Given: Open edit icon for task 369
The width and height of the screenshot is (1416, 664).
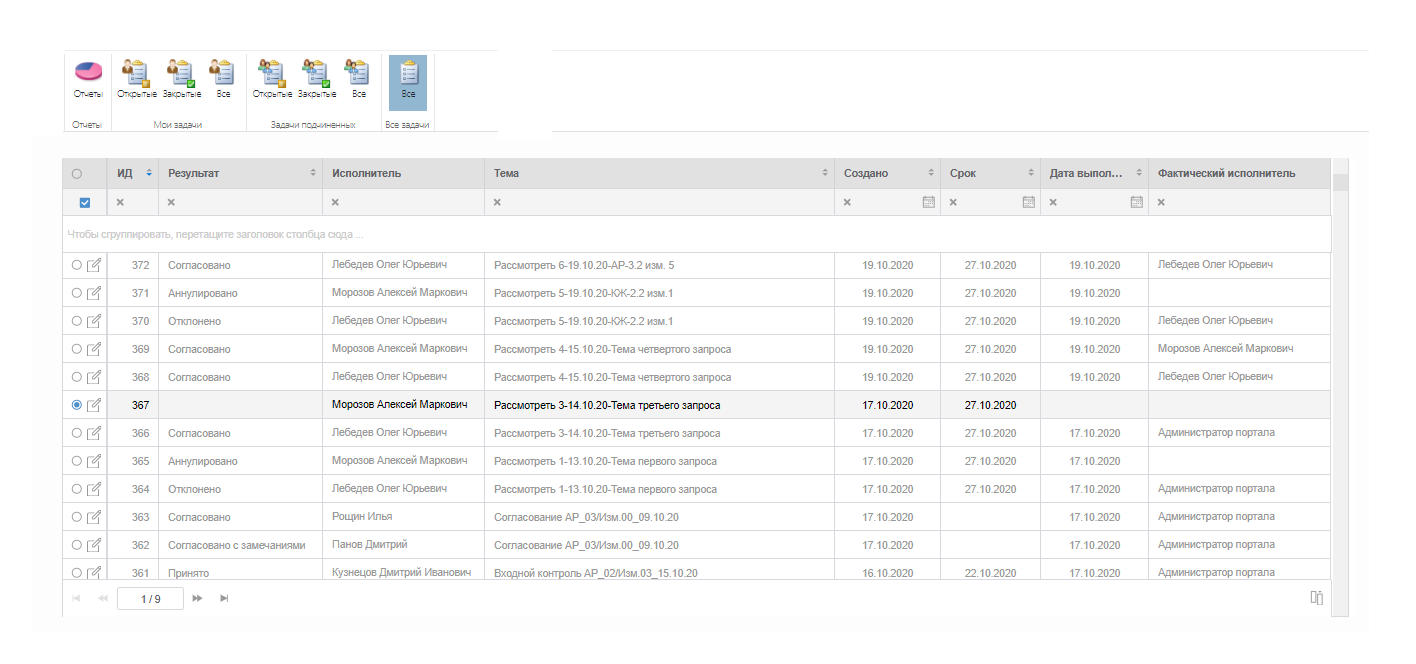Looking at the screenshot, I should click(94, 349).
